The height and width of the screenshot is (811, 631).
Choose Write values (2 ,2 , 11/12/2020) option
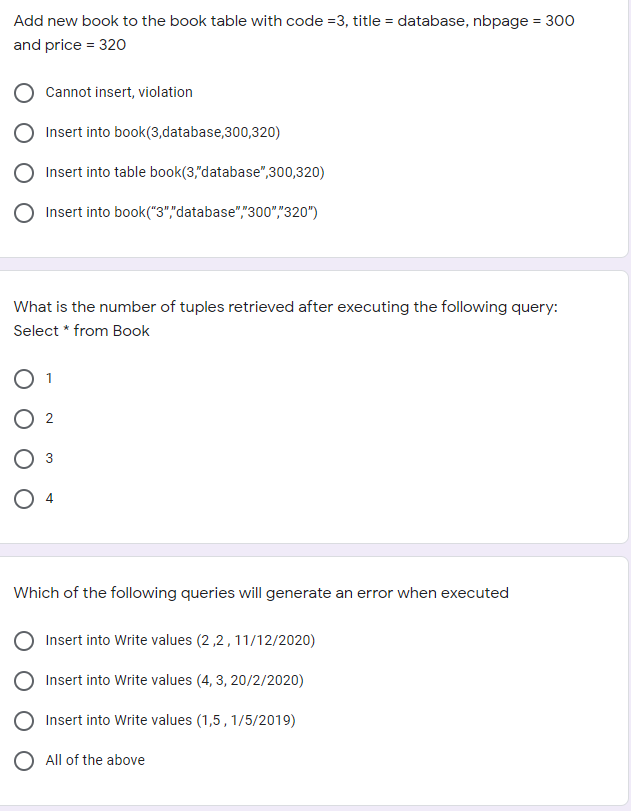pyautogui.click(x=24, y=641)
